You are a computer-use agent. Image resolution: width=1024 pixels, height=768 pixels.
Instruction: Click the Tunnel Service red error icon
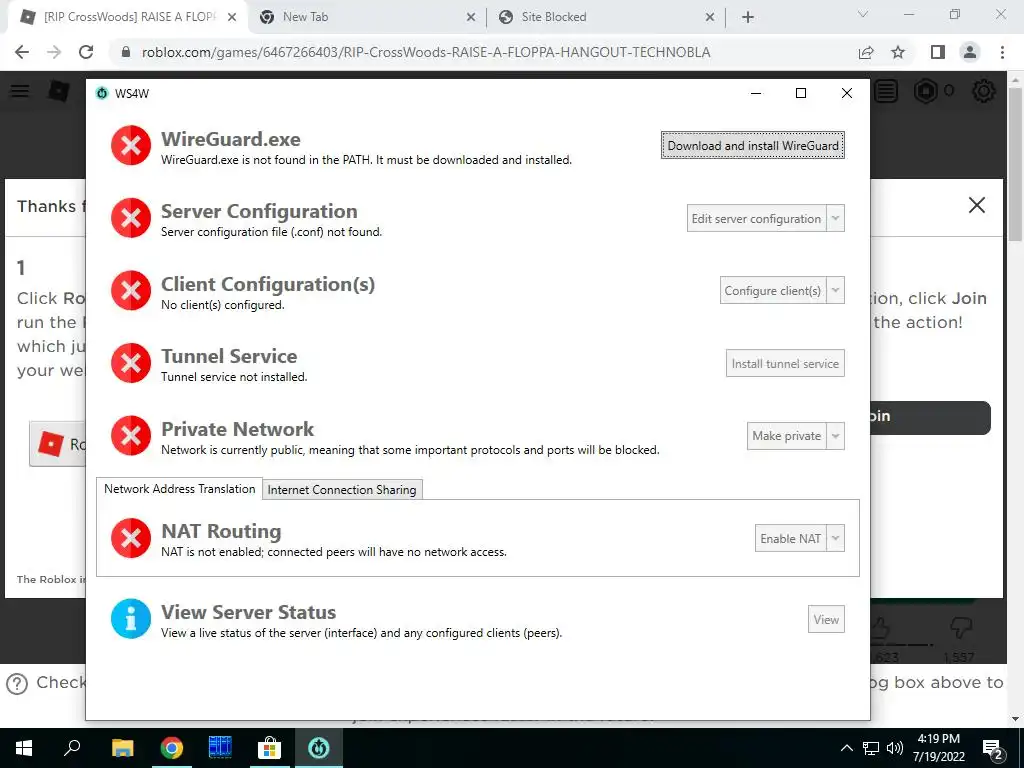coord(131,362)
